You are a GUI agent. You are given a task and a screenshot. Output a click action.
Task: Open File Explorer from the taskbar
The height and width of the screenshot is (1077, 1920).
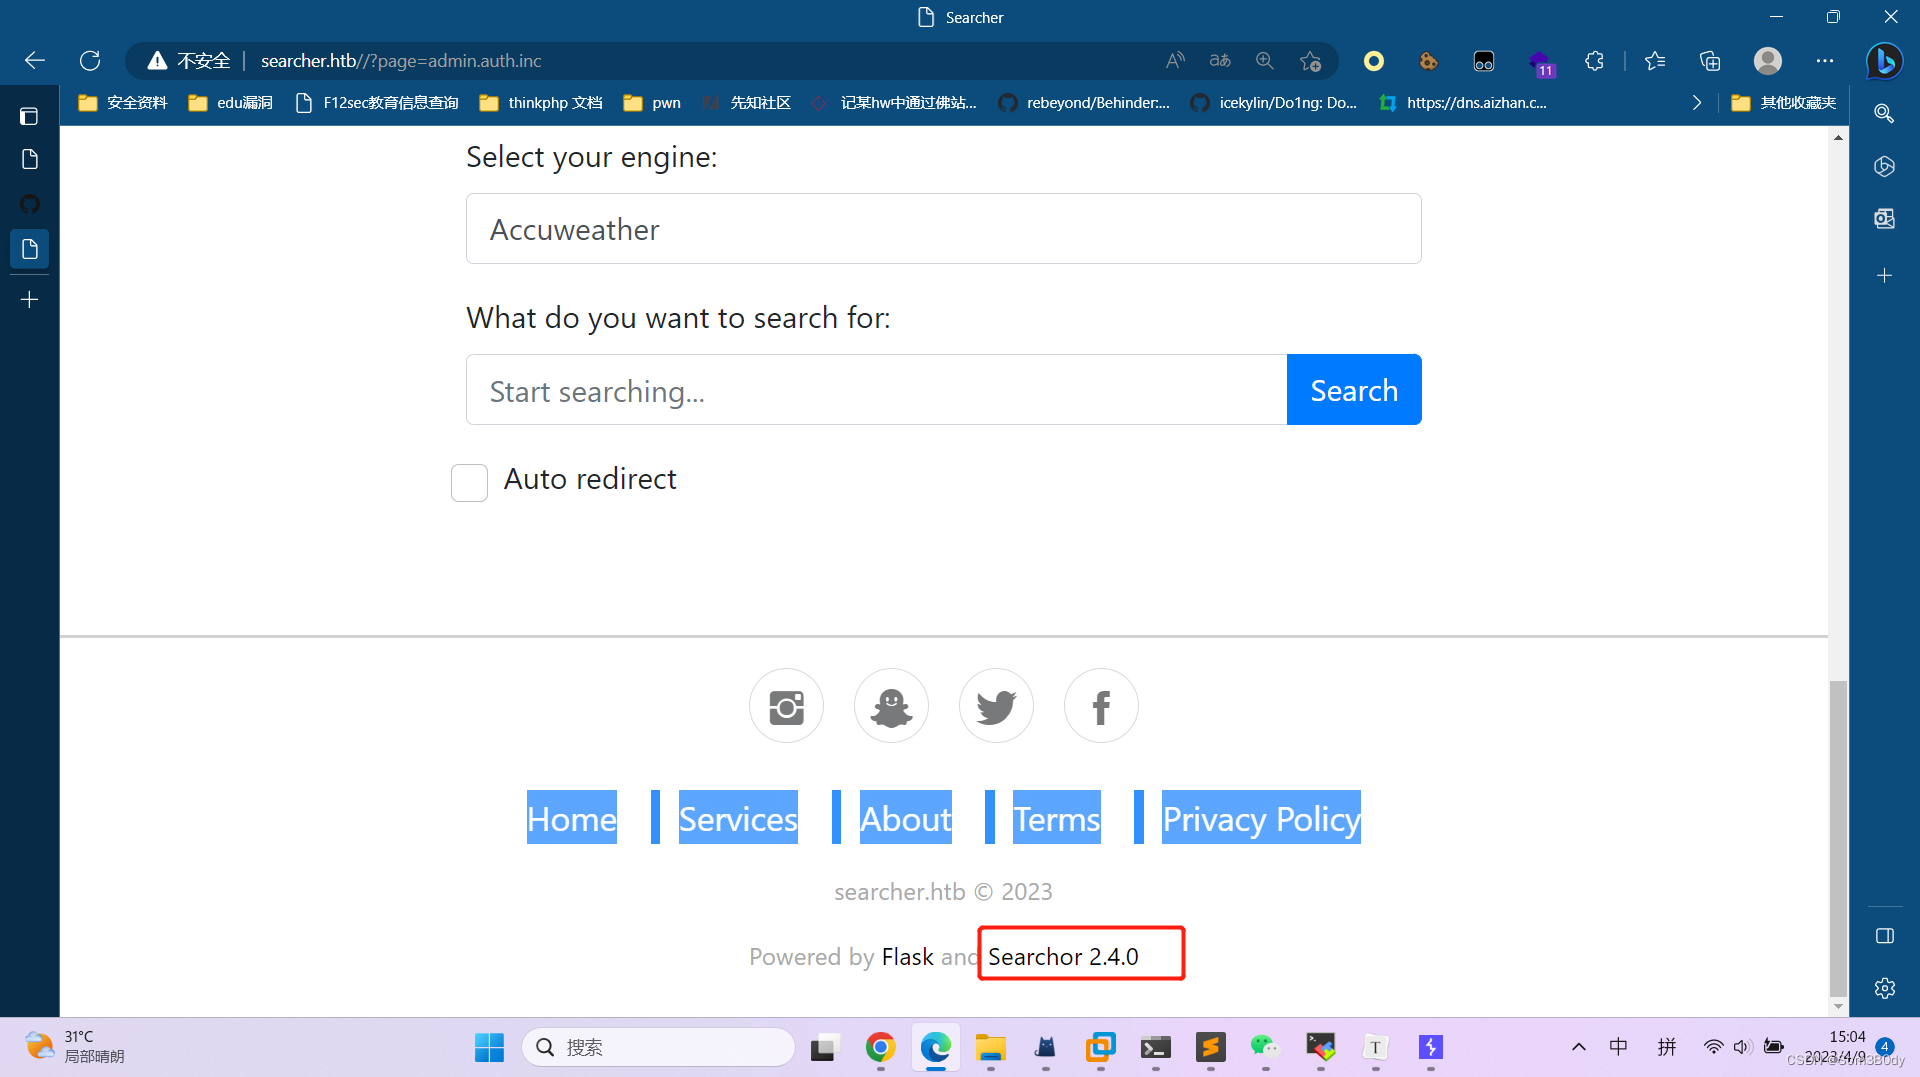point(990,1047)
